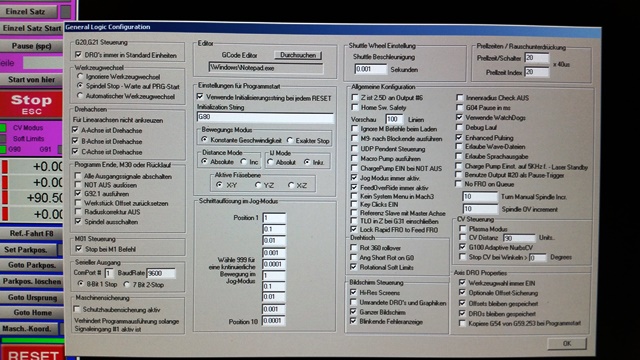
Task: Click the Vorschau Linien input field
Action: click(x=394, y=119)
